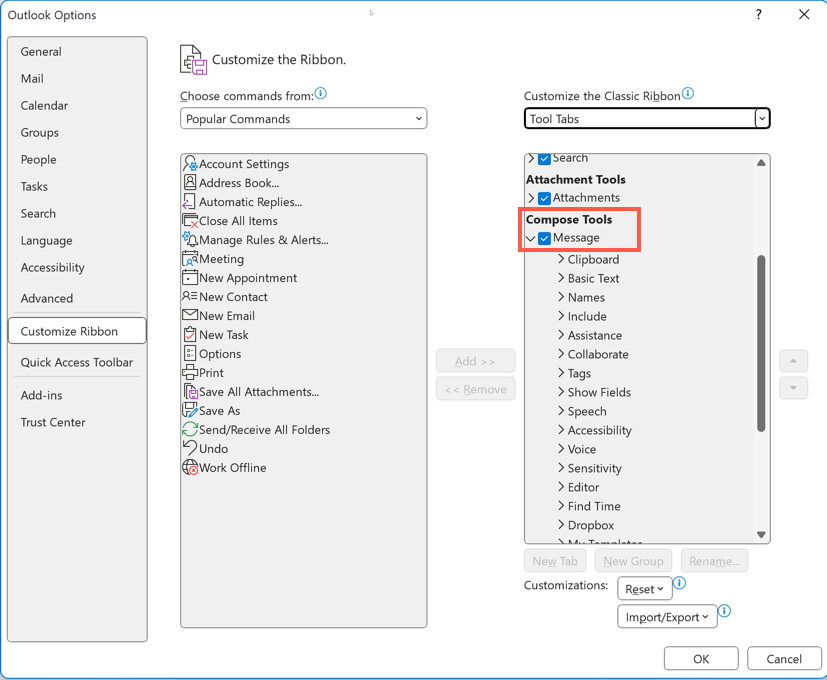The image size is (827, 680).
Task: Click the OK button
Action: (x=701, y=659)
